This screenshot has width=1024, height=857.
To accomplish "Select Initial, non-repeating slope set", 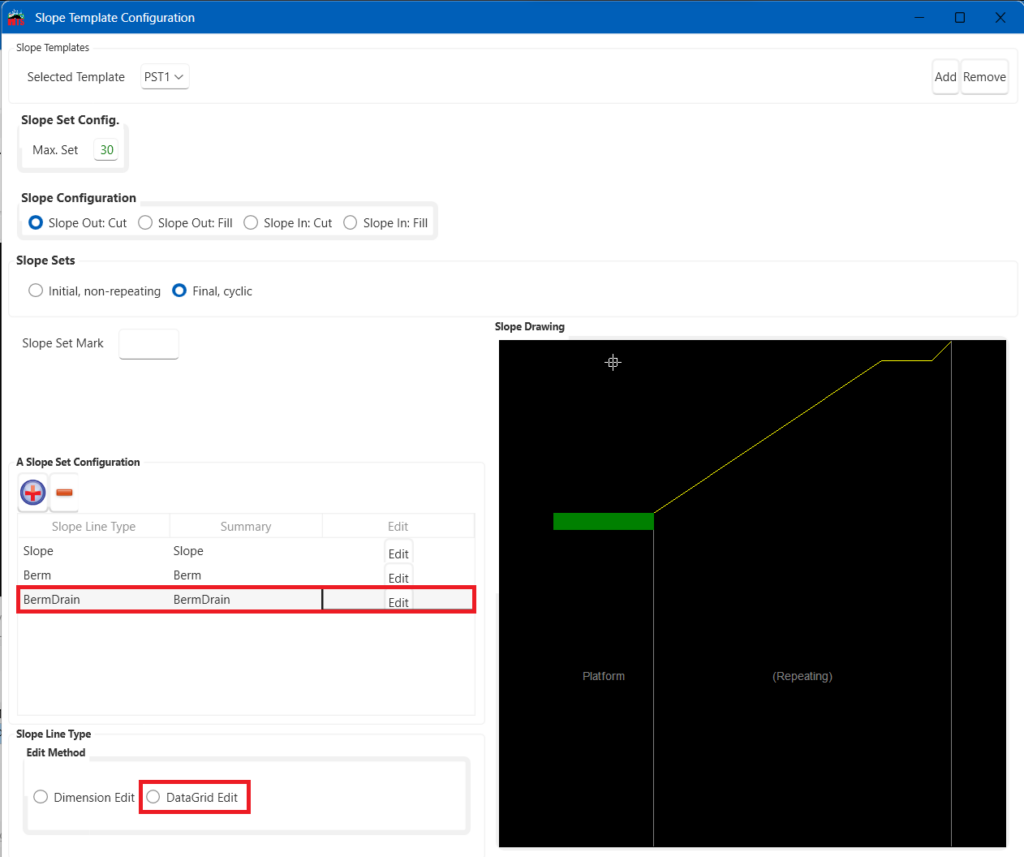I will (x=36, y=291).
